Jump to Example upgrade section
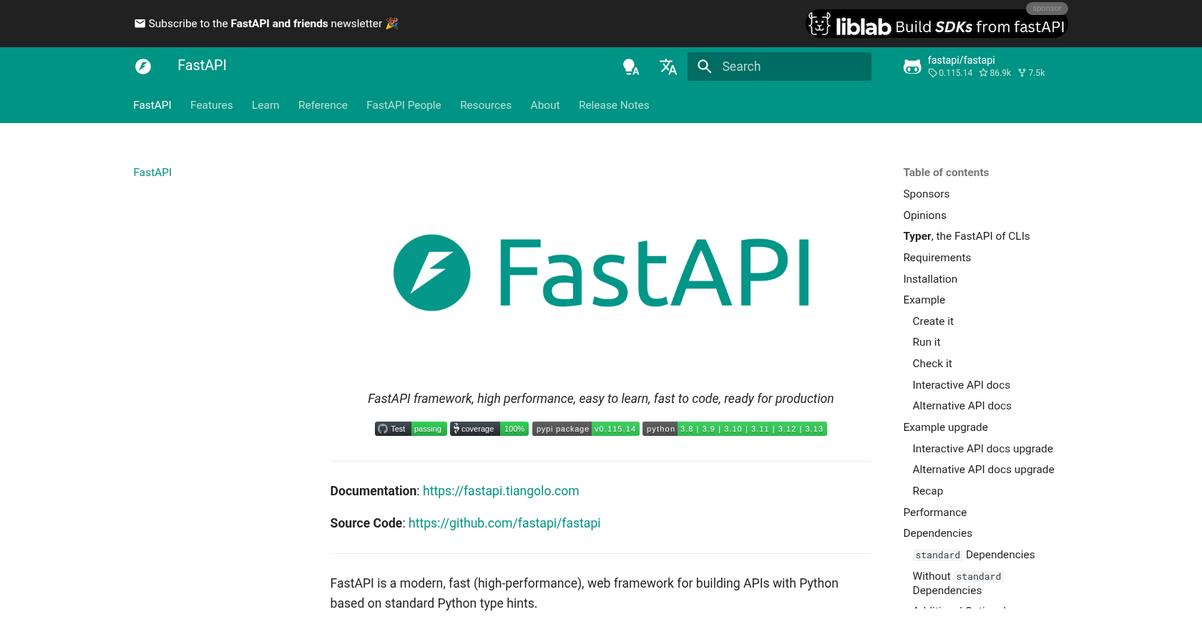This screenshot has width=1202, height=627. click(946, 427)
